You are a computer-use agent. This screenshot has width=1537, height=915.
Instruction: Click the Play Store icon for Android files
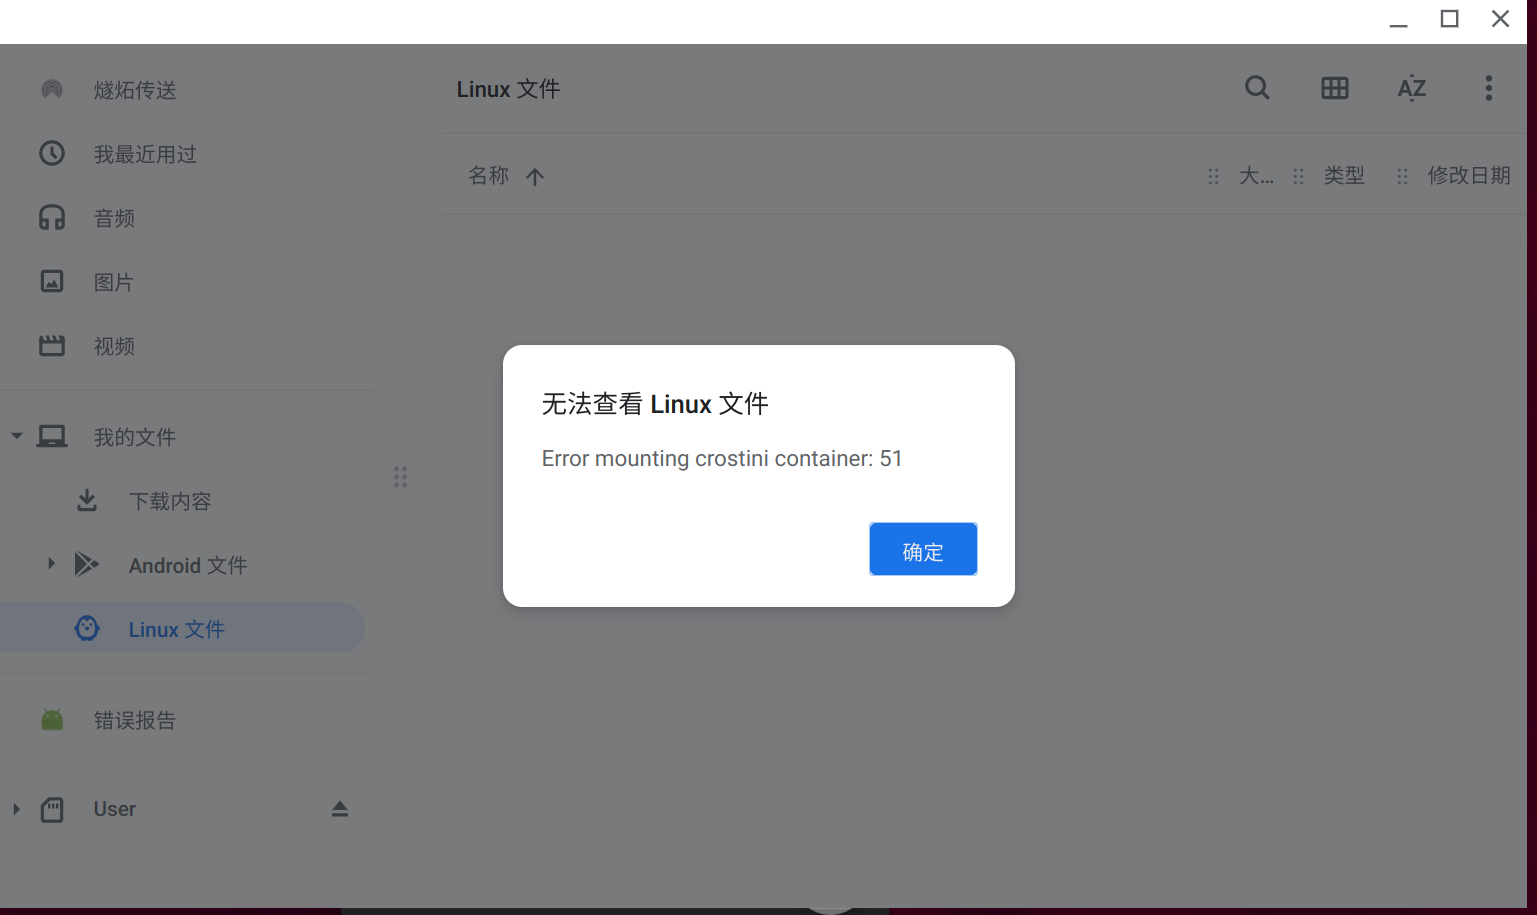point(87,564)
